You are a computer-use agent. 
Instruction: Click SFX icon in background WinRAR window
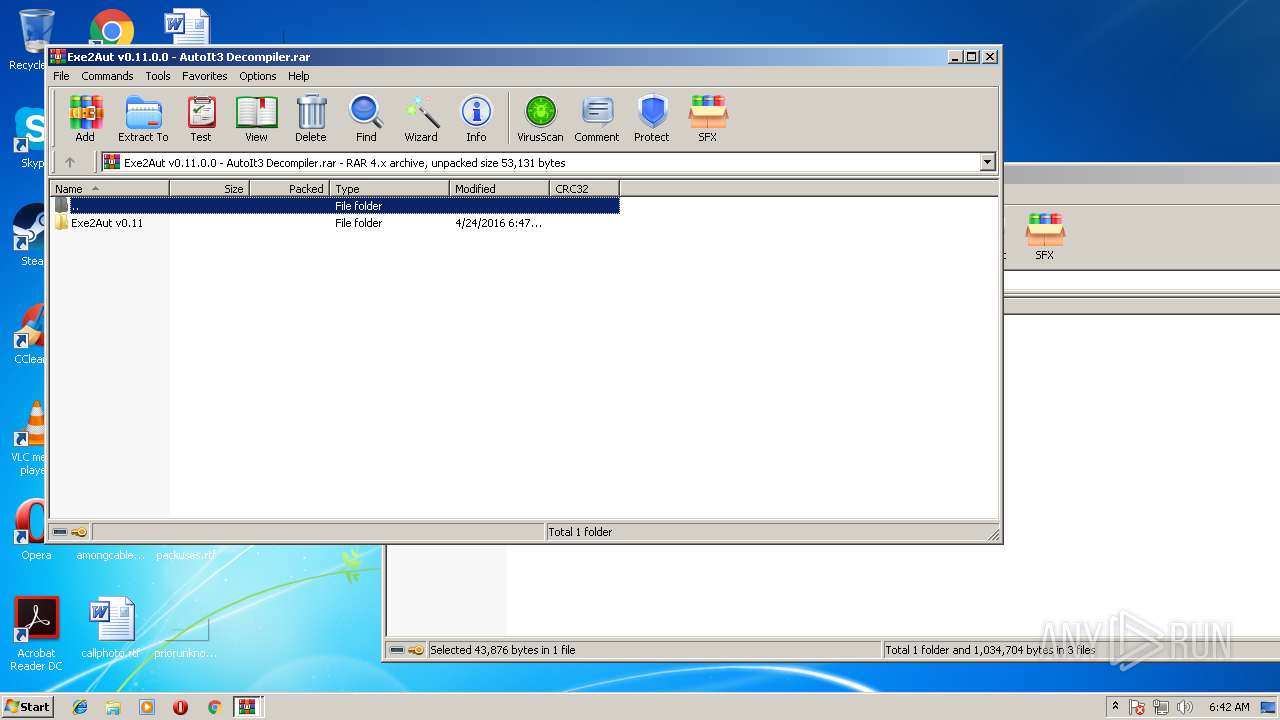click(x=1044, y=237)
